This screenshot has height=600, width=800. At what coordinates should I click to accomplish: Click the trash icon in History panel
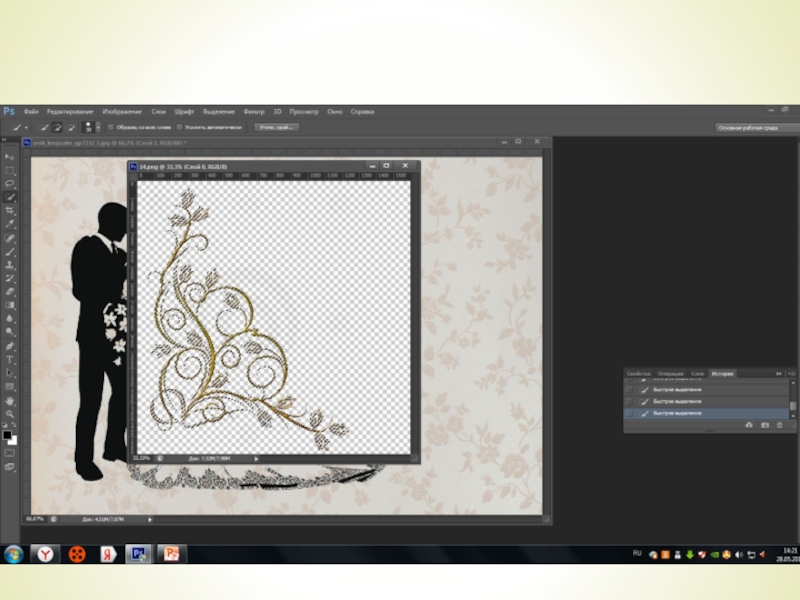click(779, 425)
